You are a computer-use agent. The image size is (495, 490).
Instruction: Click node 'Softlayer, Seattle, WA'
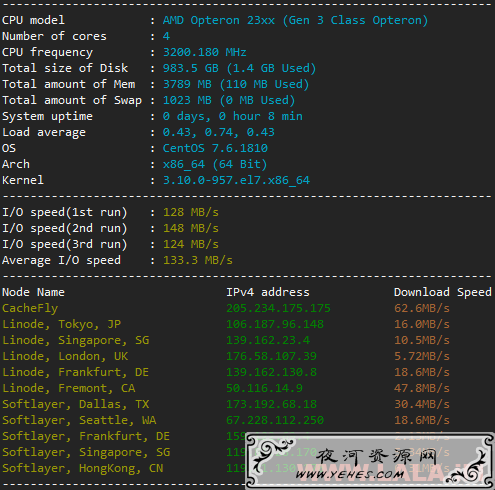tap(79, 420)
